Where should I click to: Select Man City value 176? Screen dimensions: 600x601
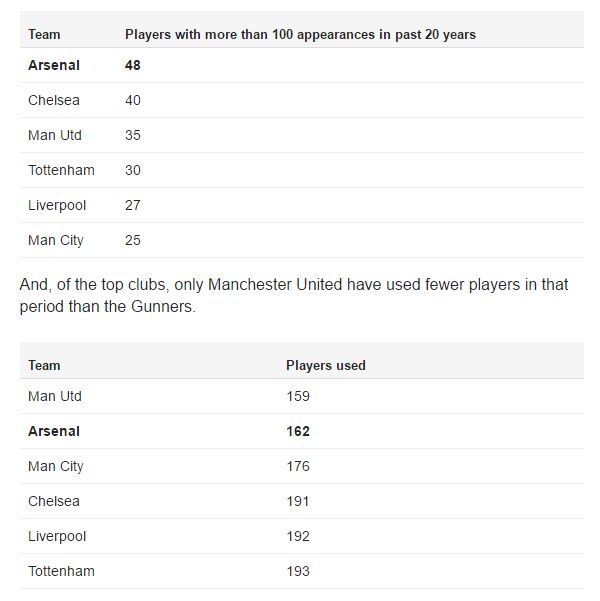coord(298,466)
